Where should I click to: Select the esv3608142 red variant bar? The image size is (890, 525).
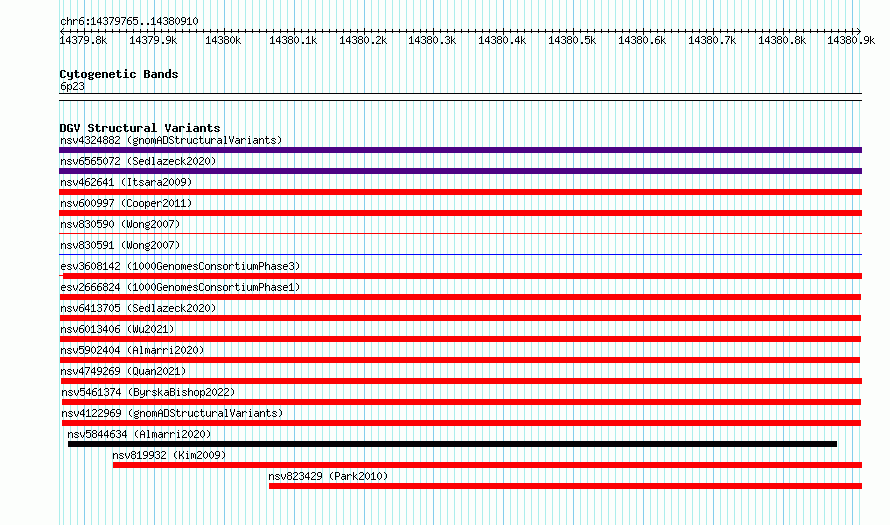pos(460,276)
